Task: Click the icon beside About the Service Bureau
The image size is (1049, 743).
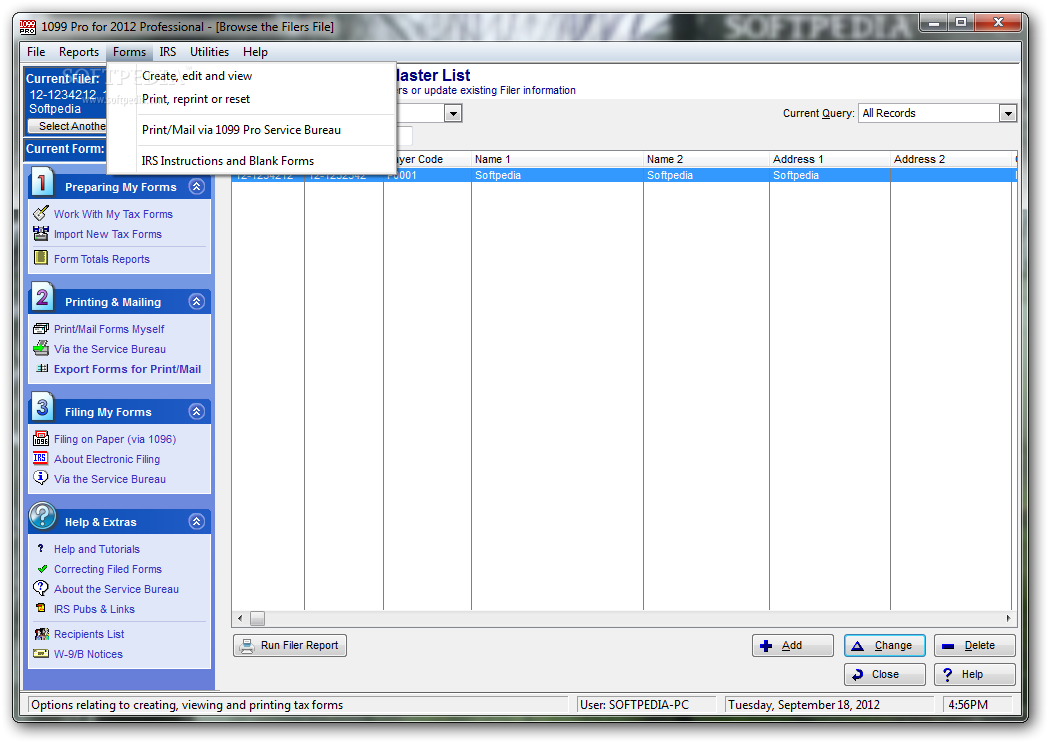Action: coord(41,588)
